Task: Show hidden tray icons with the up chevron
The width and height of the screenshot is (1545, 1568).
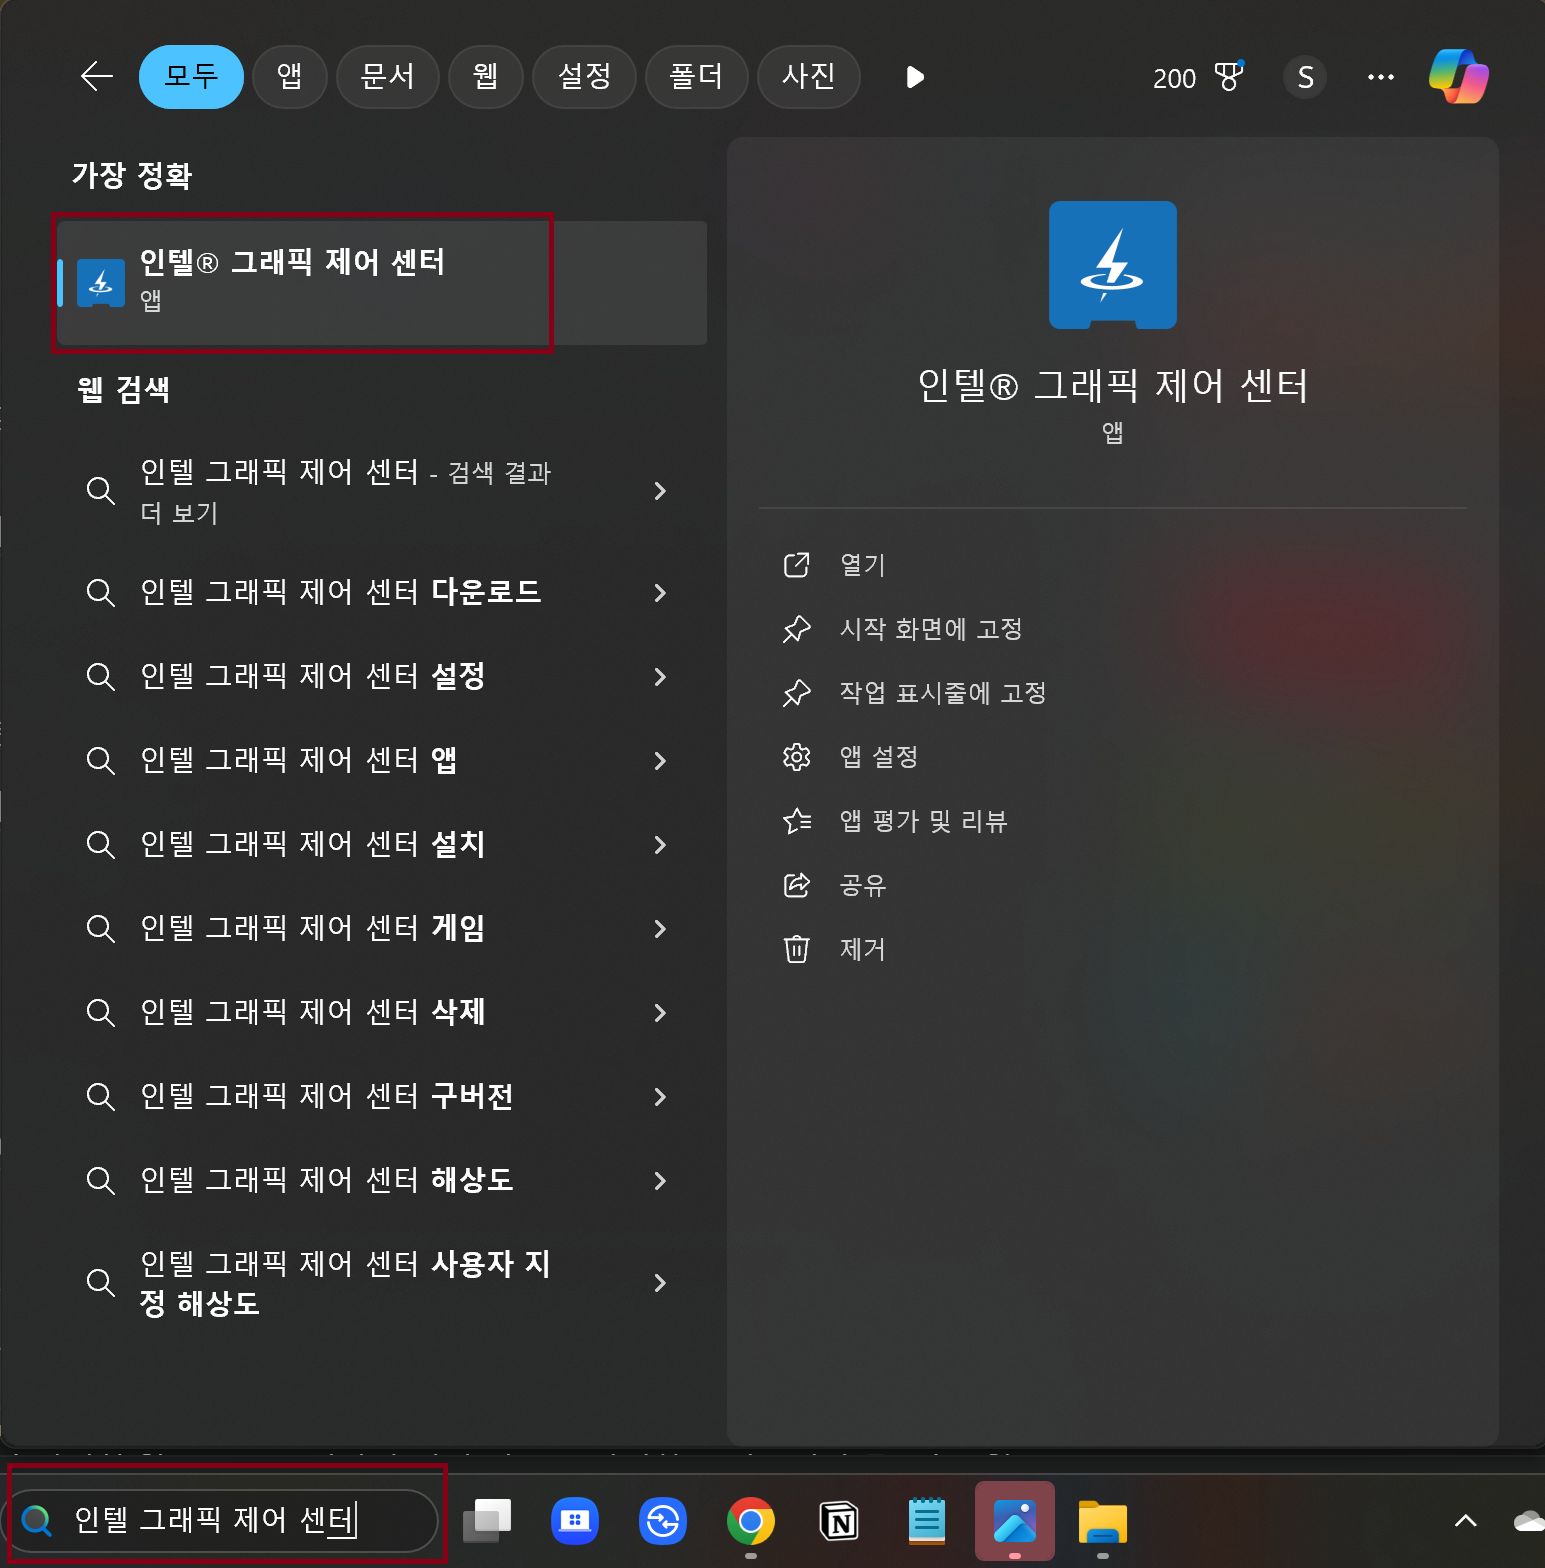Action: [x=1465, y=1521]
